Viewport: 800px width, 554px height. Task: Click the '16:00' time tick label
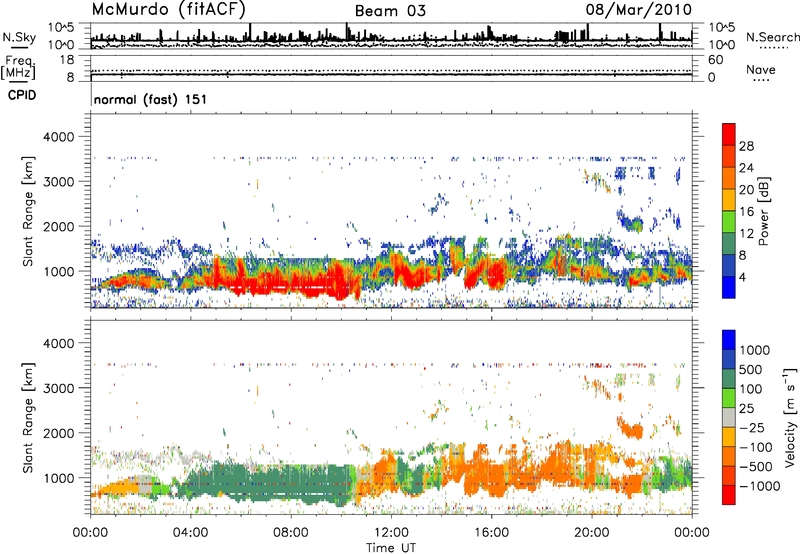coord(491,533)
